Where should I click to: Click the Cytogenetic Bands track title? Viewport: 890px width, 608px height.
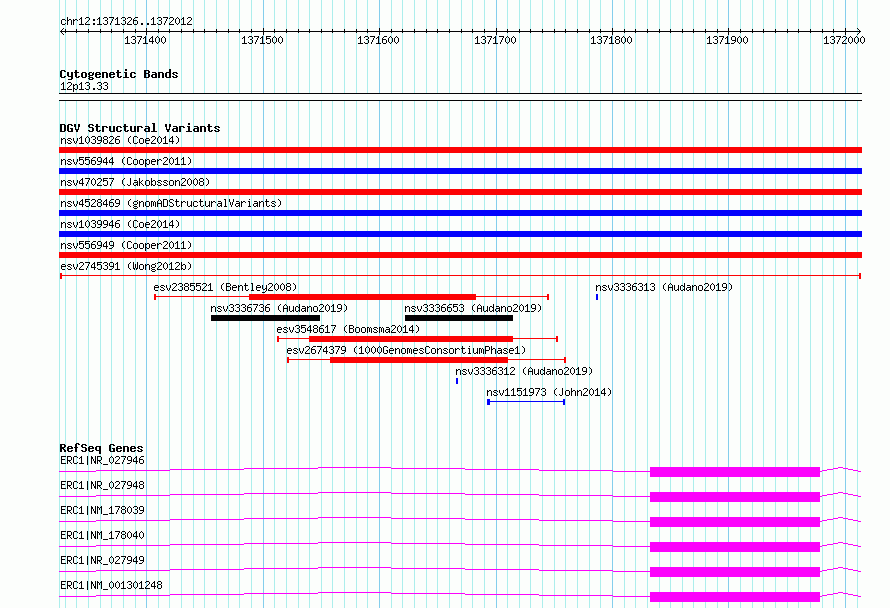pyautogui.click(x=119, y=74)
